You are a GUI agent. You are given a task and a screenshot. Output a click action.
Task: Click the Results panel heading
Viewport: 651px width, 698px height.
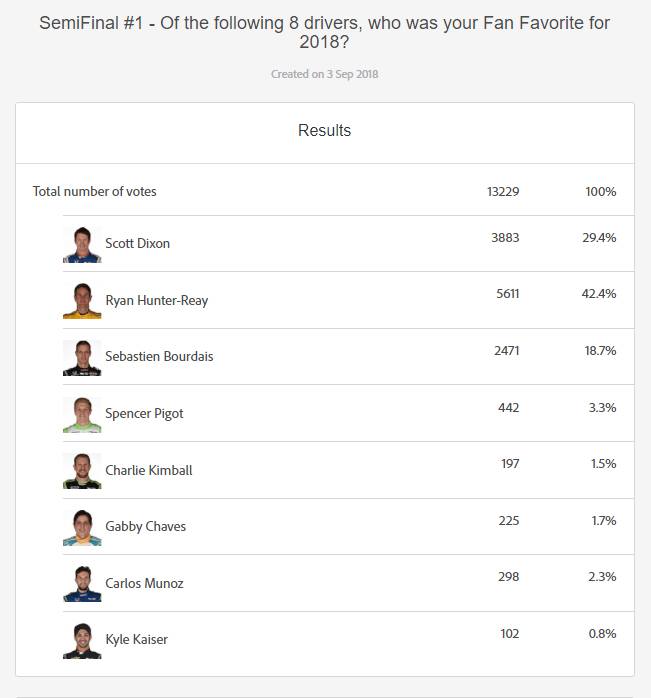click(325, 131)
